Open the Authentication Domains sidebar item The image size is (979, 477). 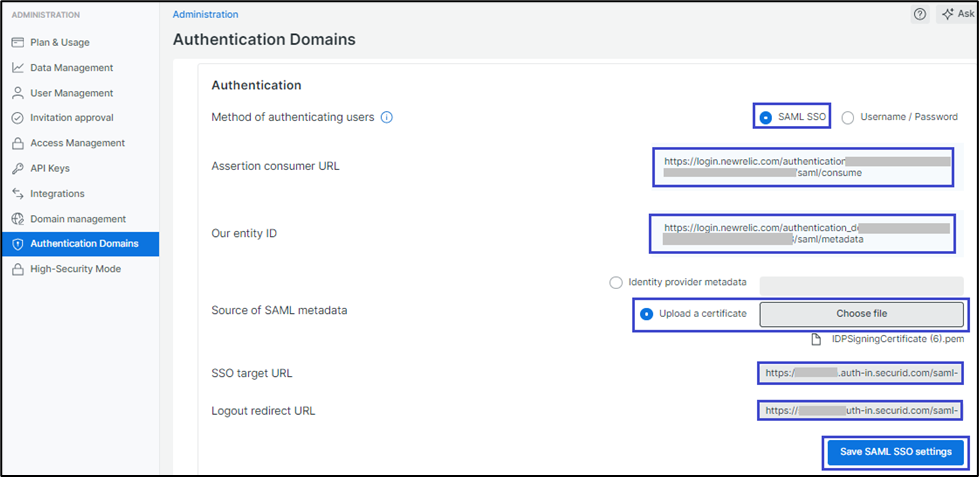[84, 244]
